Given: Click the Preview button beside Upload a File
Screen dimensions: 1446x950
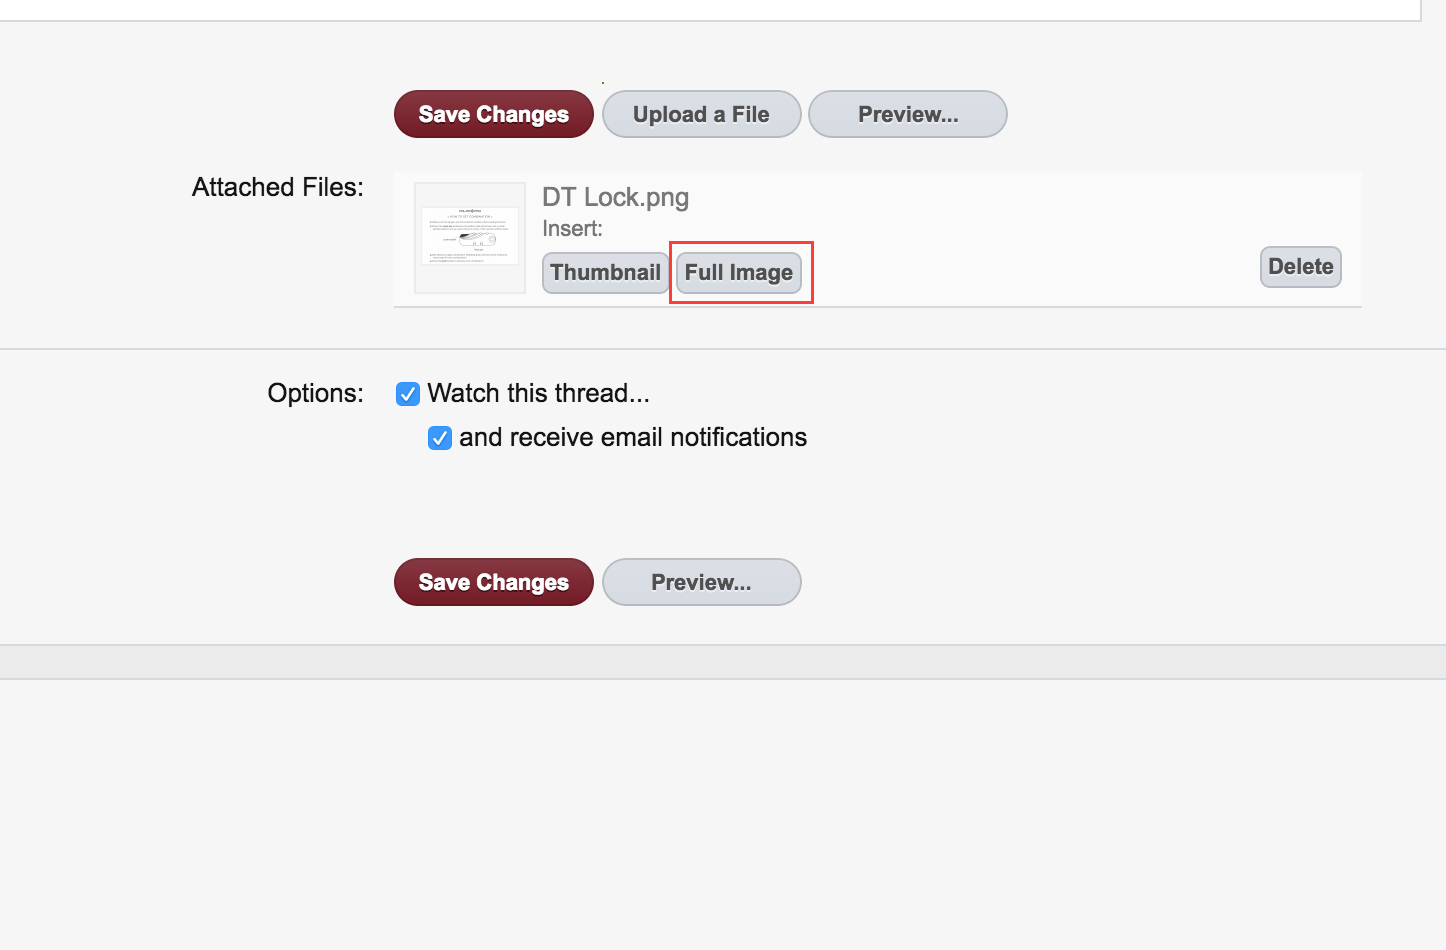Looking at the screenshot, I should [x=908, y=114].
